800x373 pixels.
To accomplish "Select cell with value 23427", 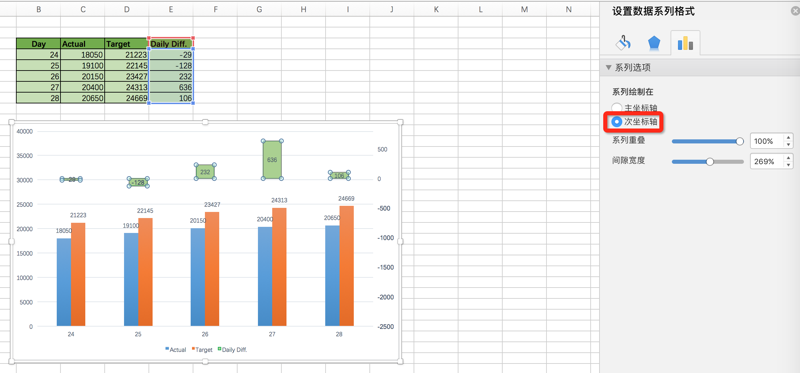I will pos(127,76).
